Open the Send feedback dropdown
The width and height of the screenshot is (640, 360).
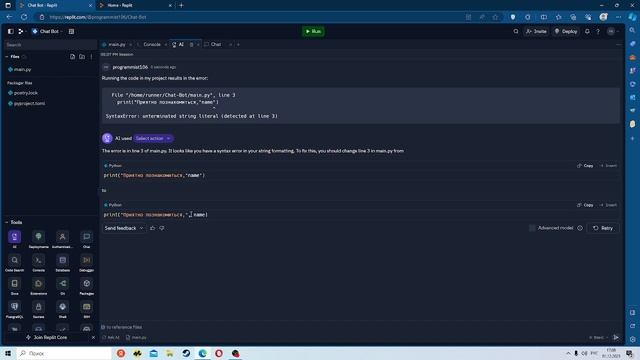tap(124, 228)
